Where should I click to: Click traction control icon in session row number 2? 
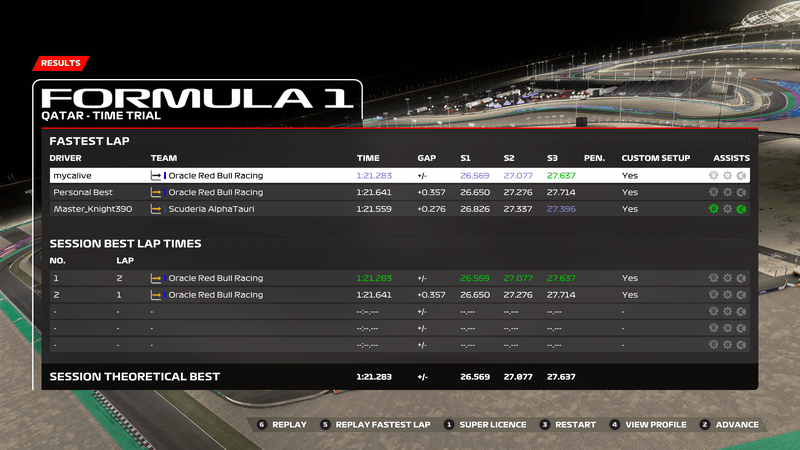point(713,295)
